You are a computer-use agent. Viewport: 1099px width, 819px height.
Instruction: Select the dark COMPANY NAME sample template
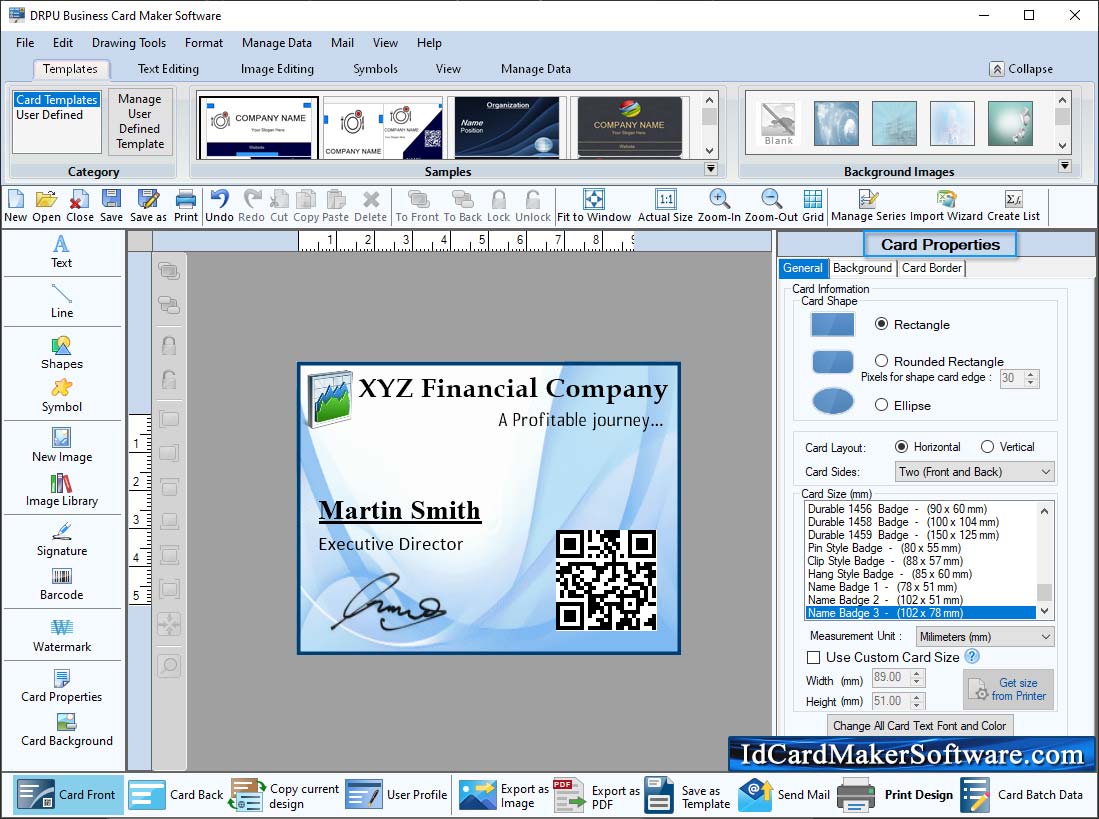click(629, 127)
